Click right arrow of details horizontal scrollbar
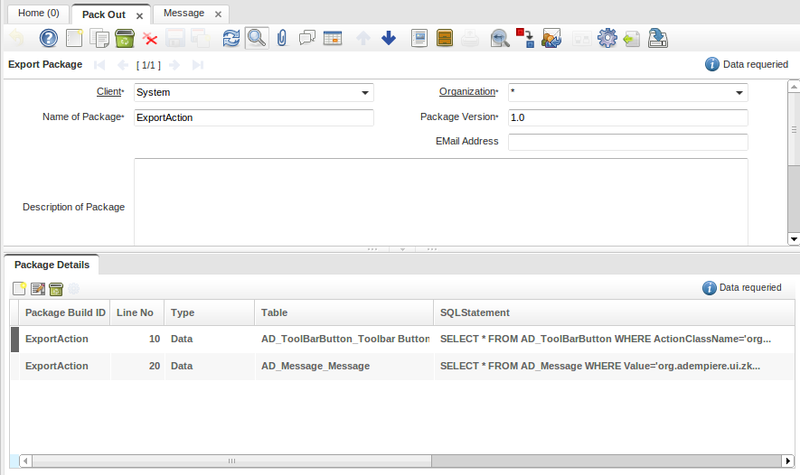The height and width of the screenshot is (475, 800). 788,461
